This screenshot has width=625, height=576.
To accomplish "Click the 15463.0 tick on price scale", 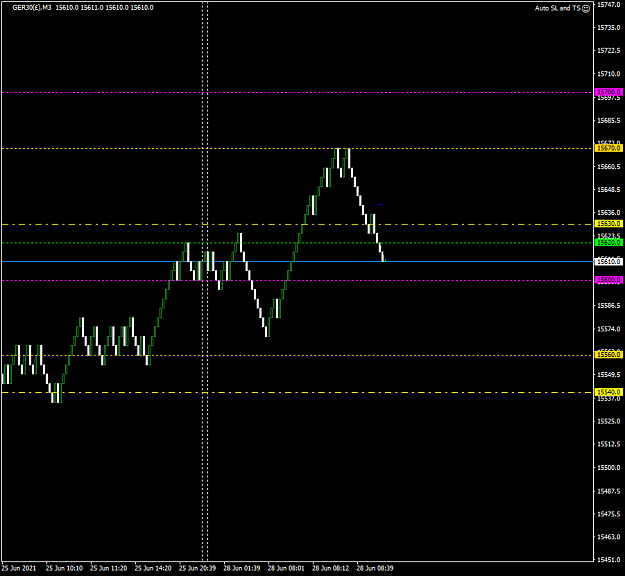I will [608, 537].
